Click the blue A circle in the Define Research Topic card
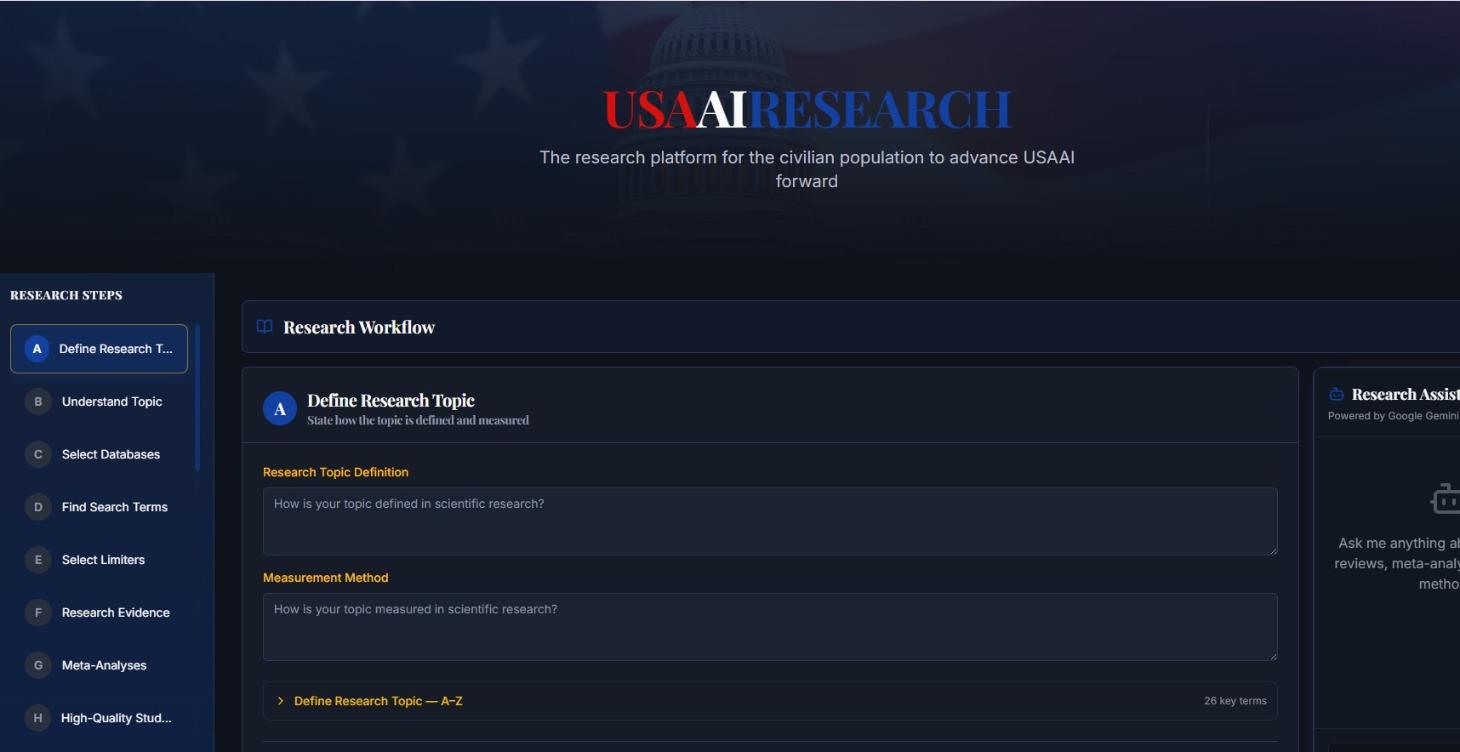This screenshot has width=1460, height=752. (x=280, y=407)
